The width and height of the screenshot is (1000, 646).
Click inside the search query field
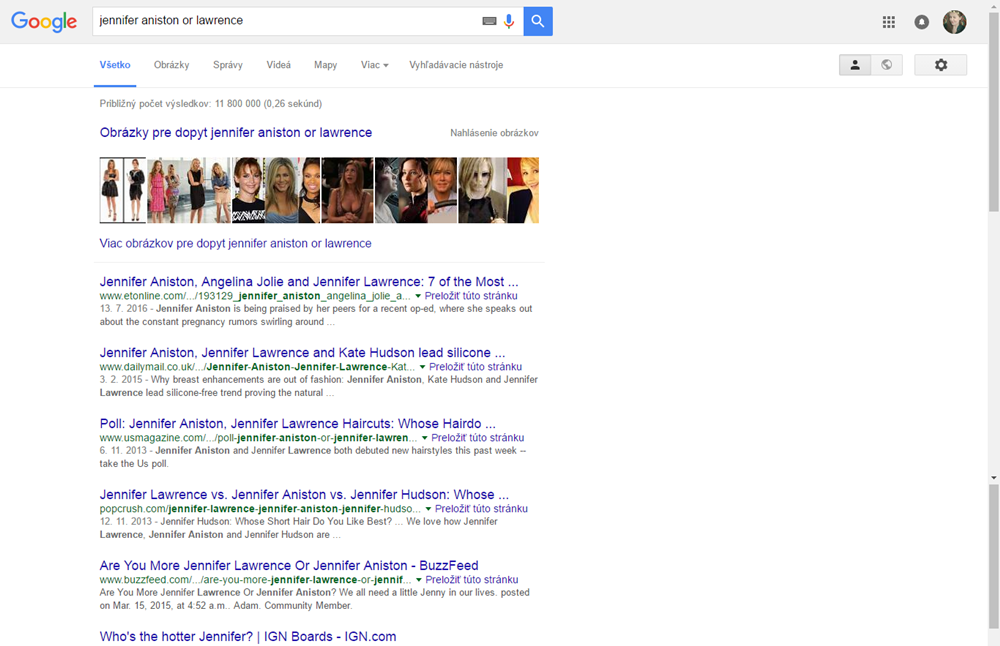coord(286,21)
